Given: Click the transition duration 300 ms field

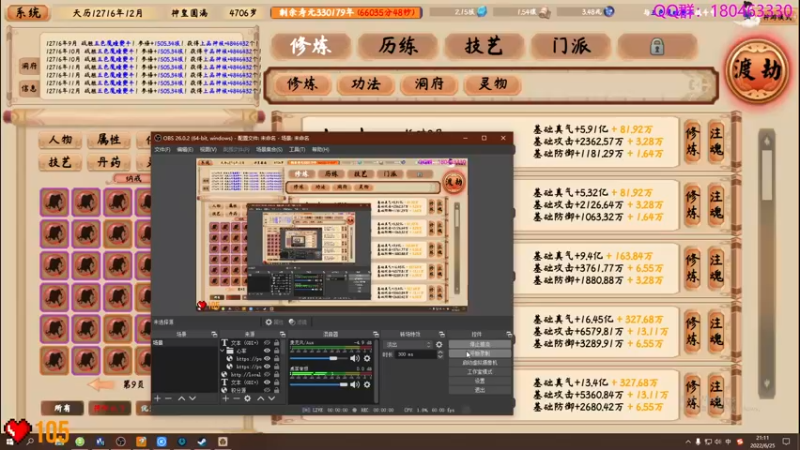Looking at the screenshot, I should [416, 354].
